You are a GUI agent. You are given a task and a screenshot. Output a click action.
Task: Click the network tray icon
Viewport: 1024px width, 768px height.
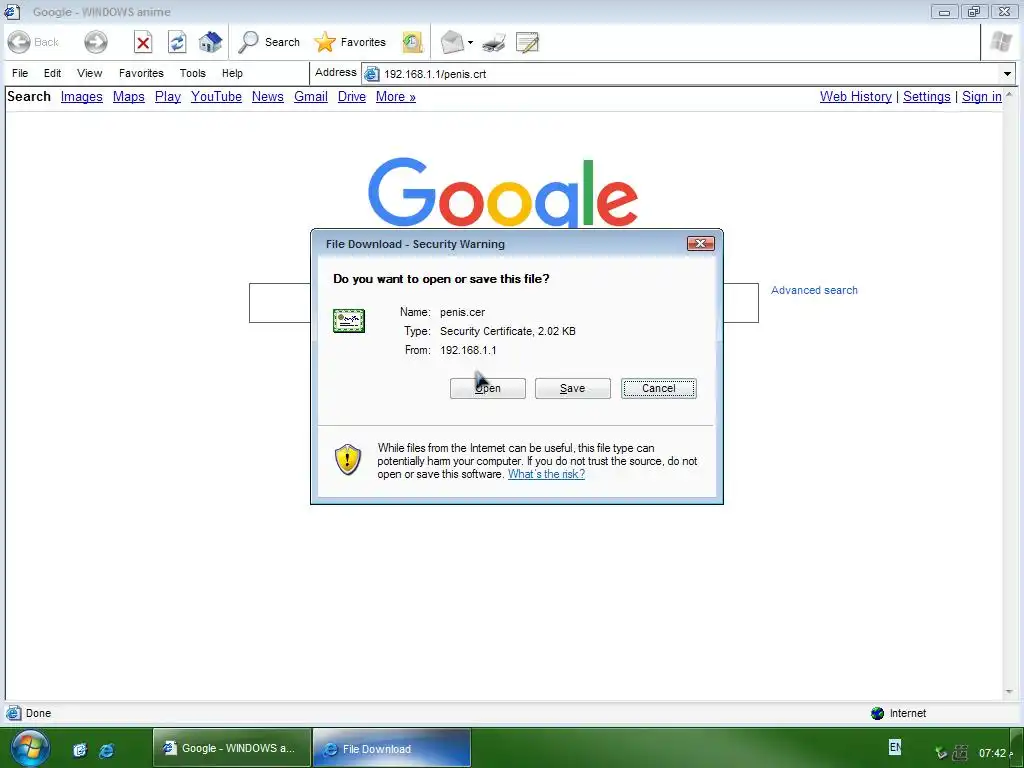point(961,752)
